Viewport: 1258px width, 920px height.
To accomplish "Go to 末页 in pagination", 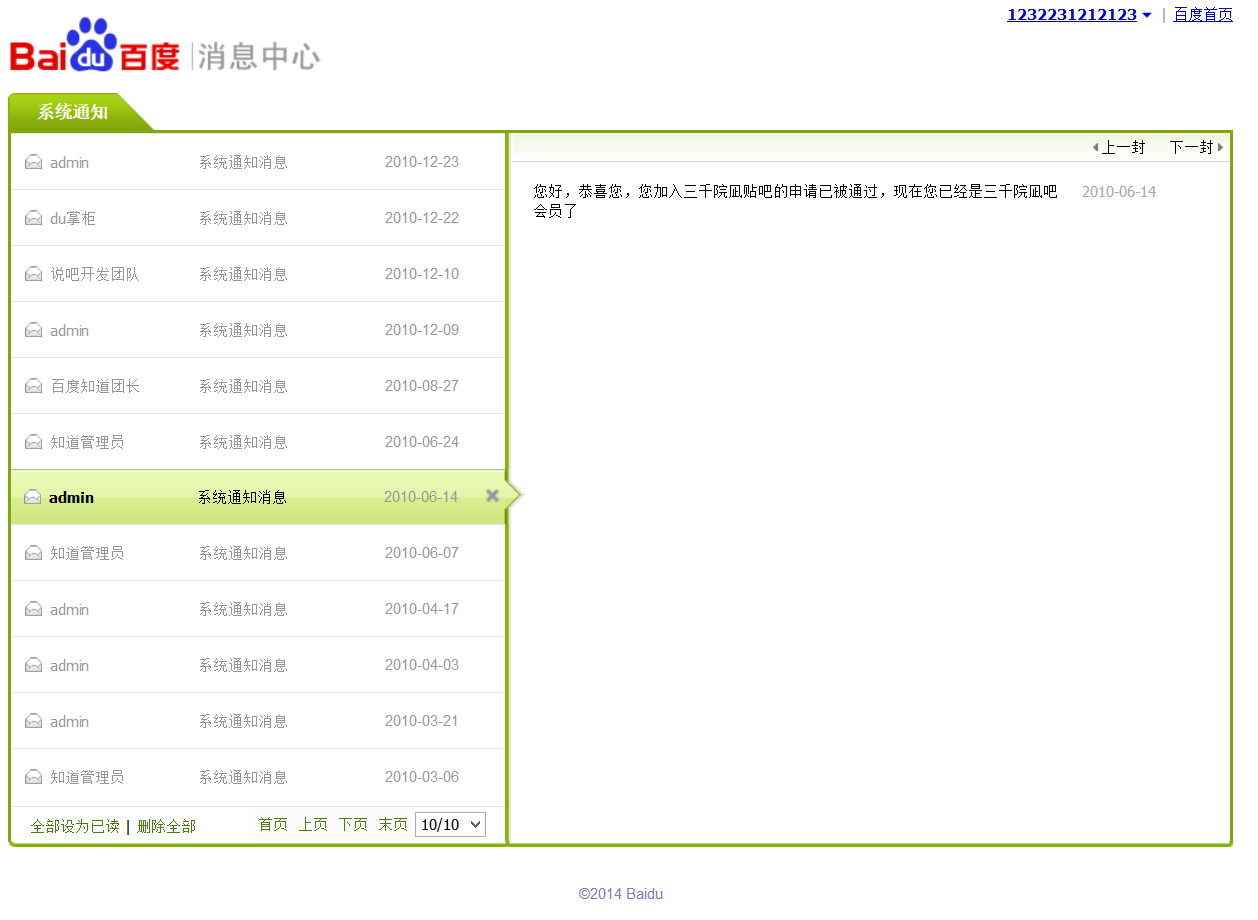I will point(393,825).
